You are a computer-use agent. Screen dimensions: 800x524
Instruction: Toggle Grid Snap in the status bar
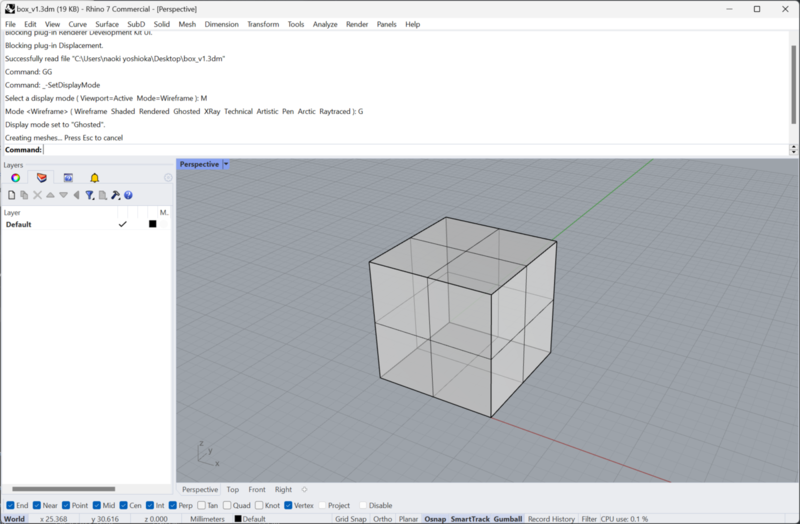351,519
